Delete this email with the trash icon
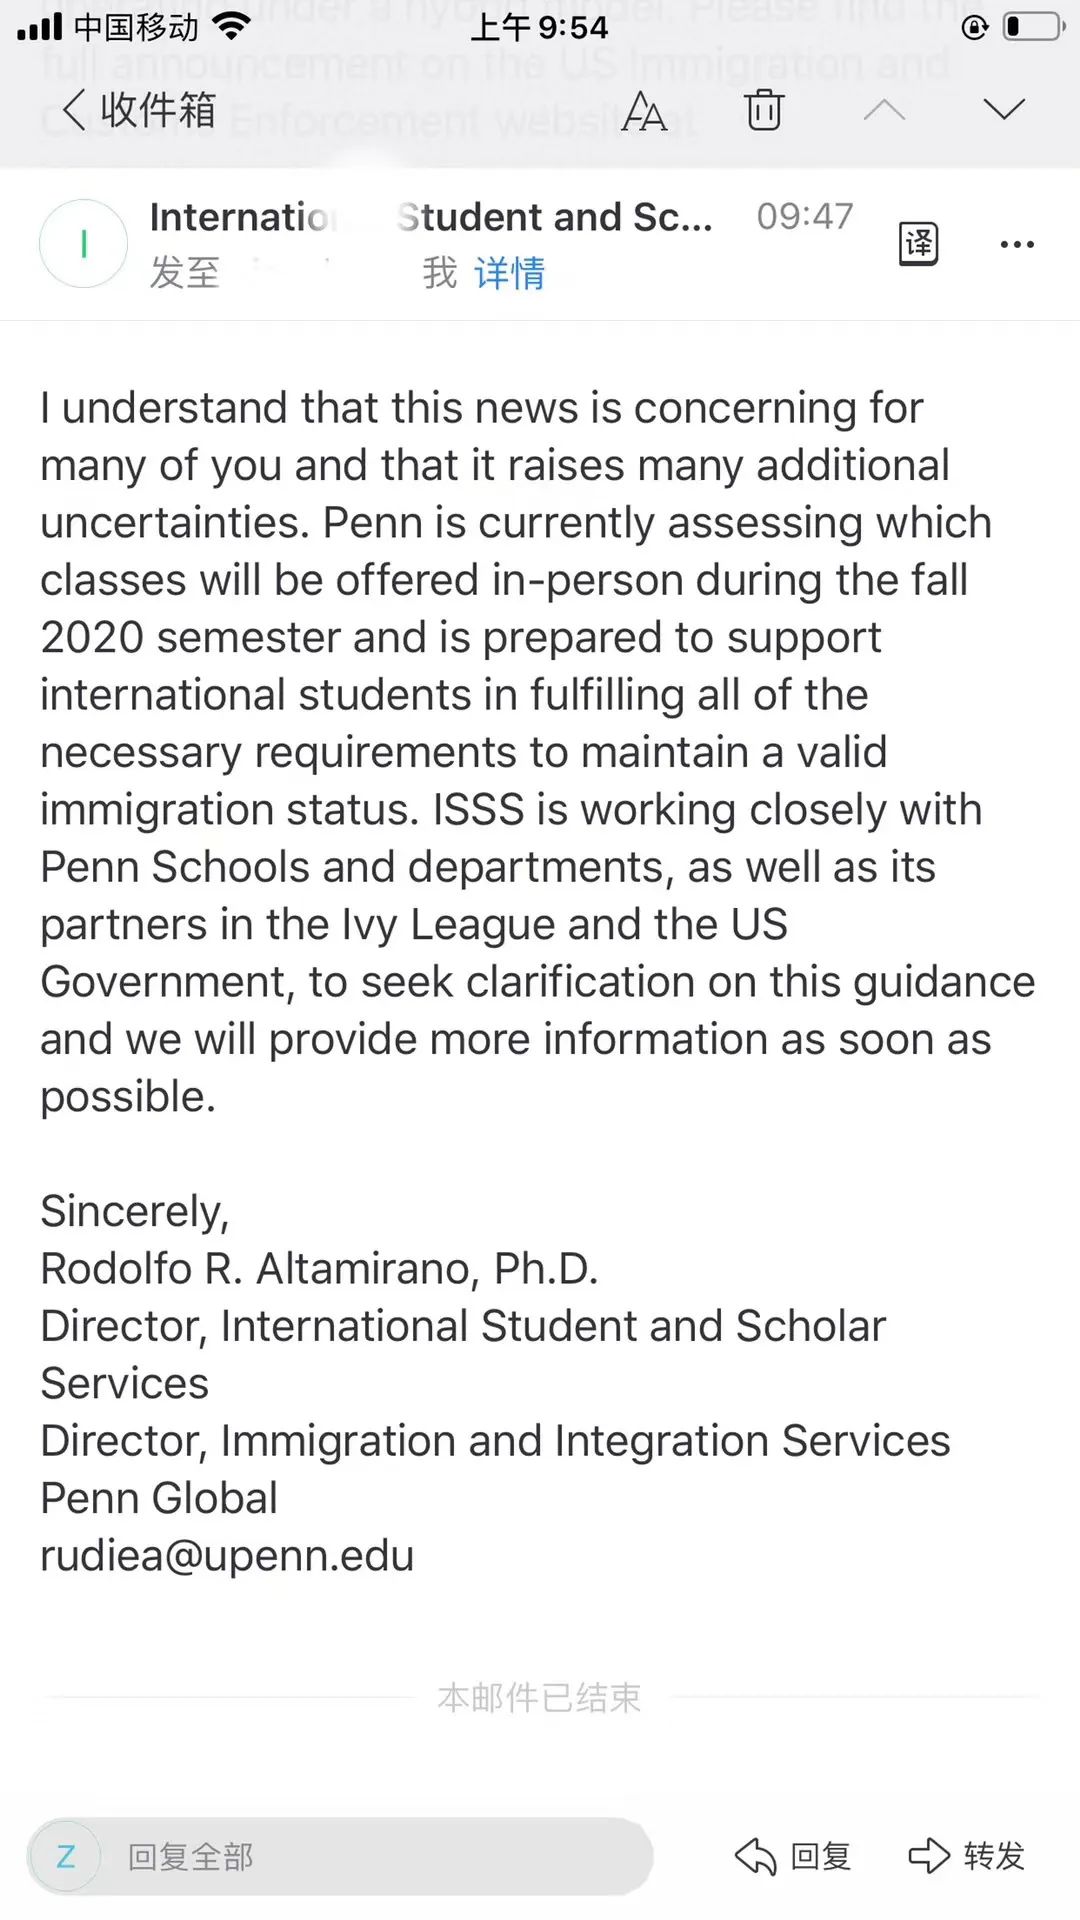The width and height of the screenshot is (1080, 1920). pyautogui.click(x=764, y=110)
